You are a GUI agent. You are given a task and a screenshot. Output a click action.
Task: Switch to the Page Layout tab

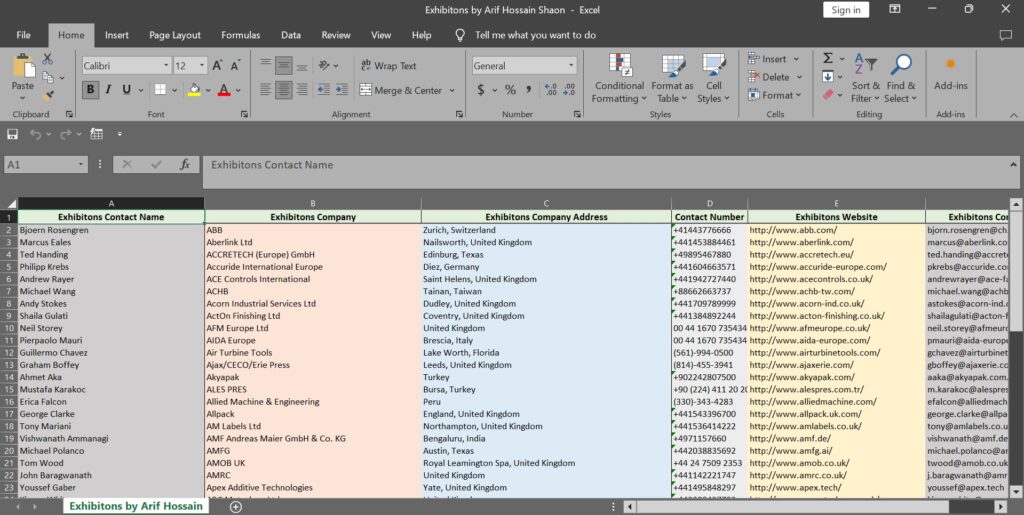[175, 35]
